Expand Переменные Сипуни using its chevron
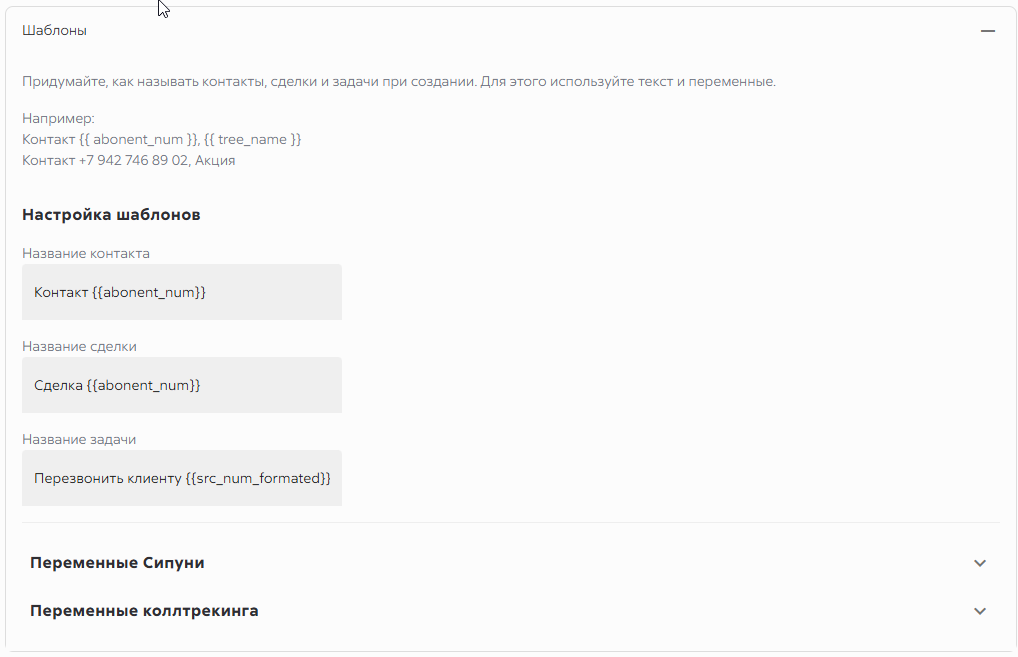 click(980, 563)
